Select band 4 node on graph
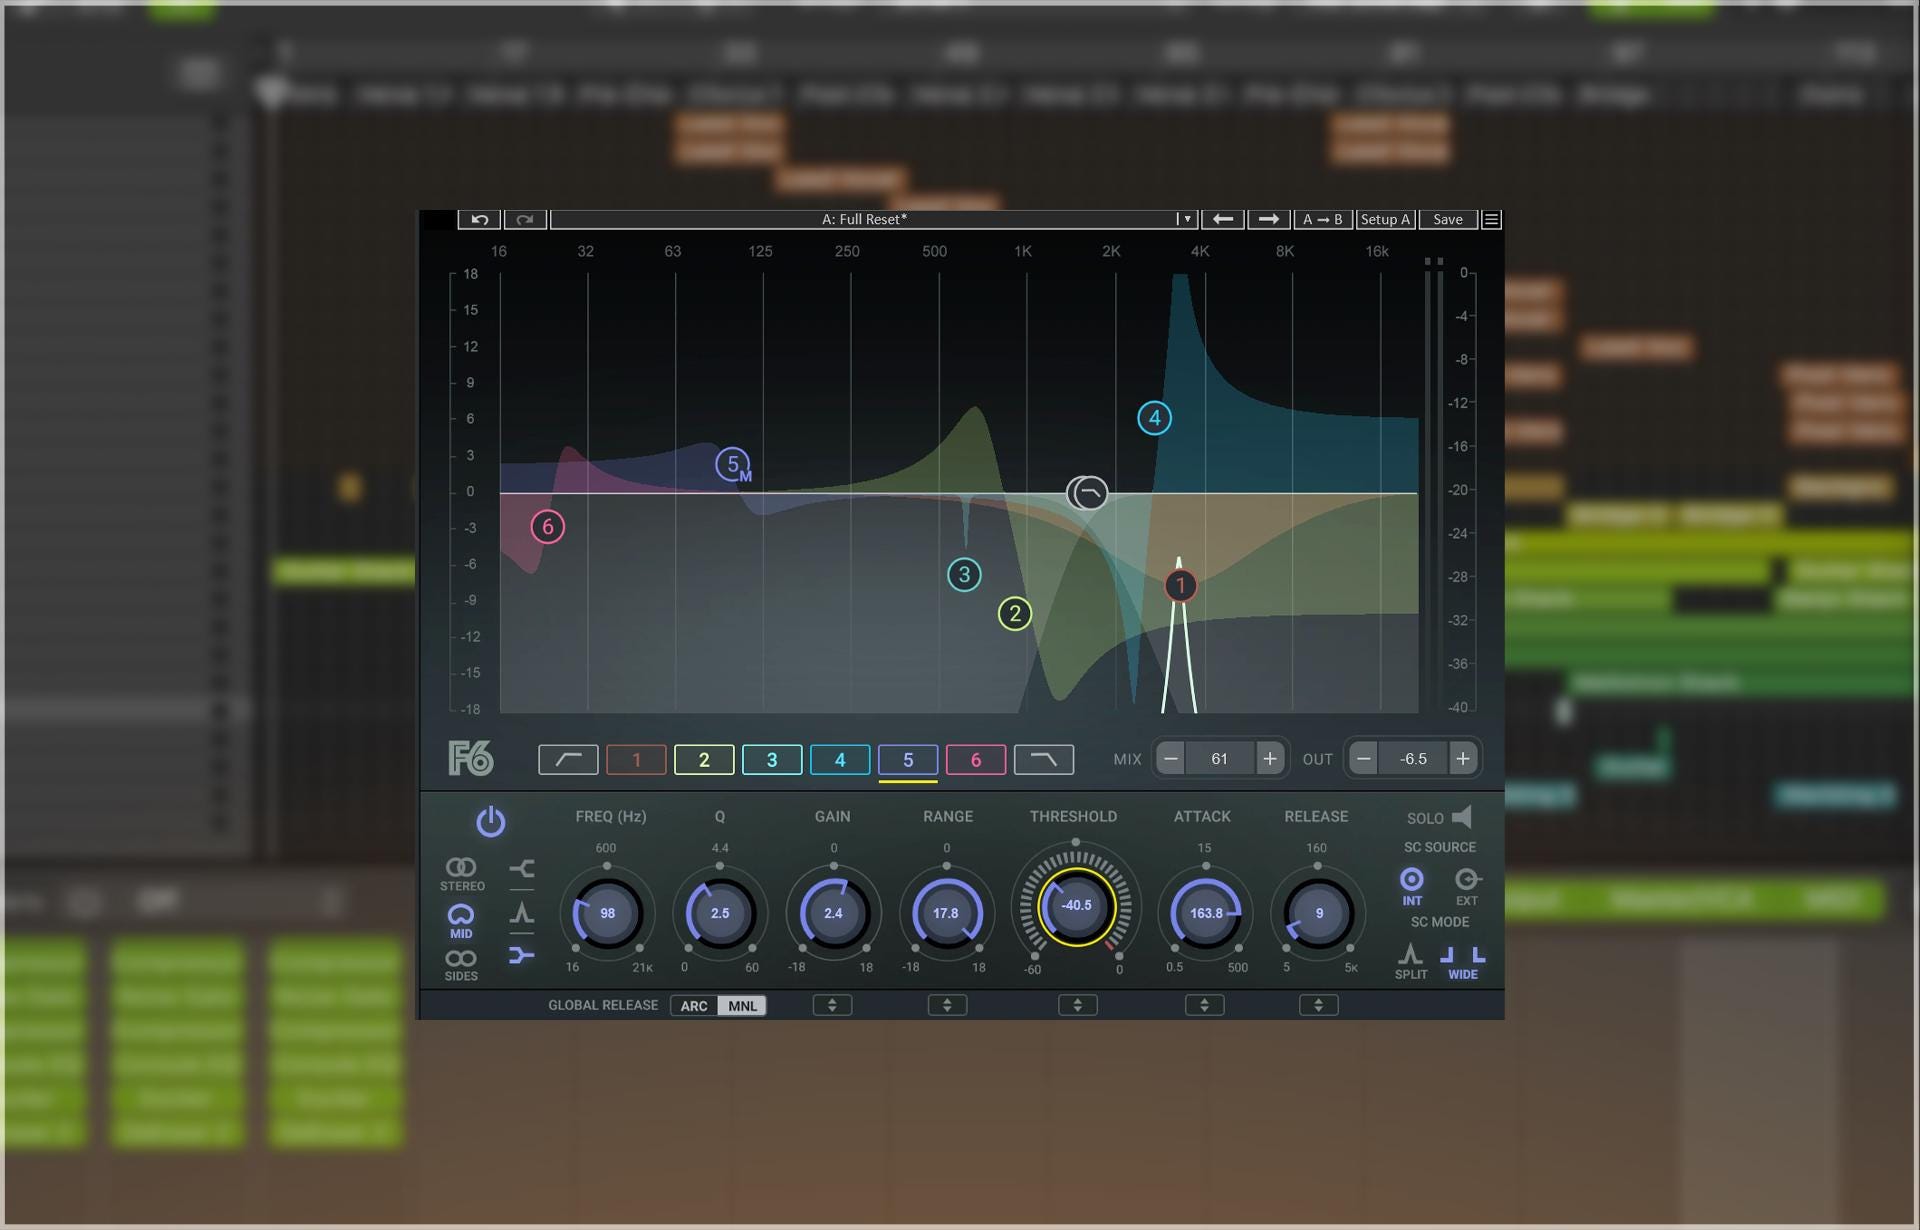Image resolution: width=1920 pixels, height=1230 pixels. (x=1155, y=418)
